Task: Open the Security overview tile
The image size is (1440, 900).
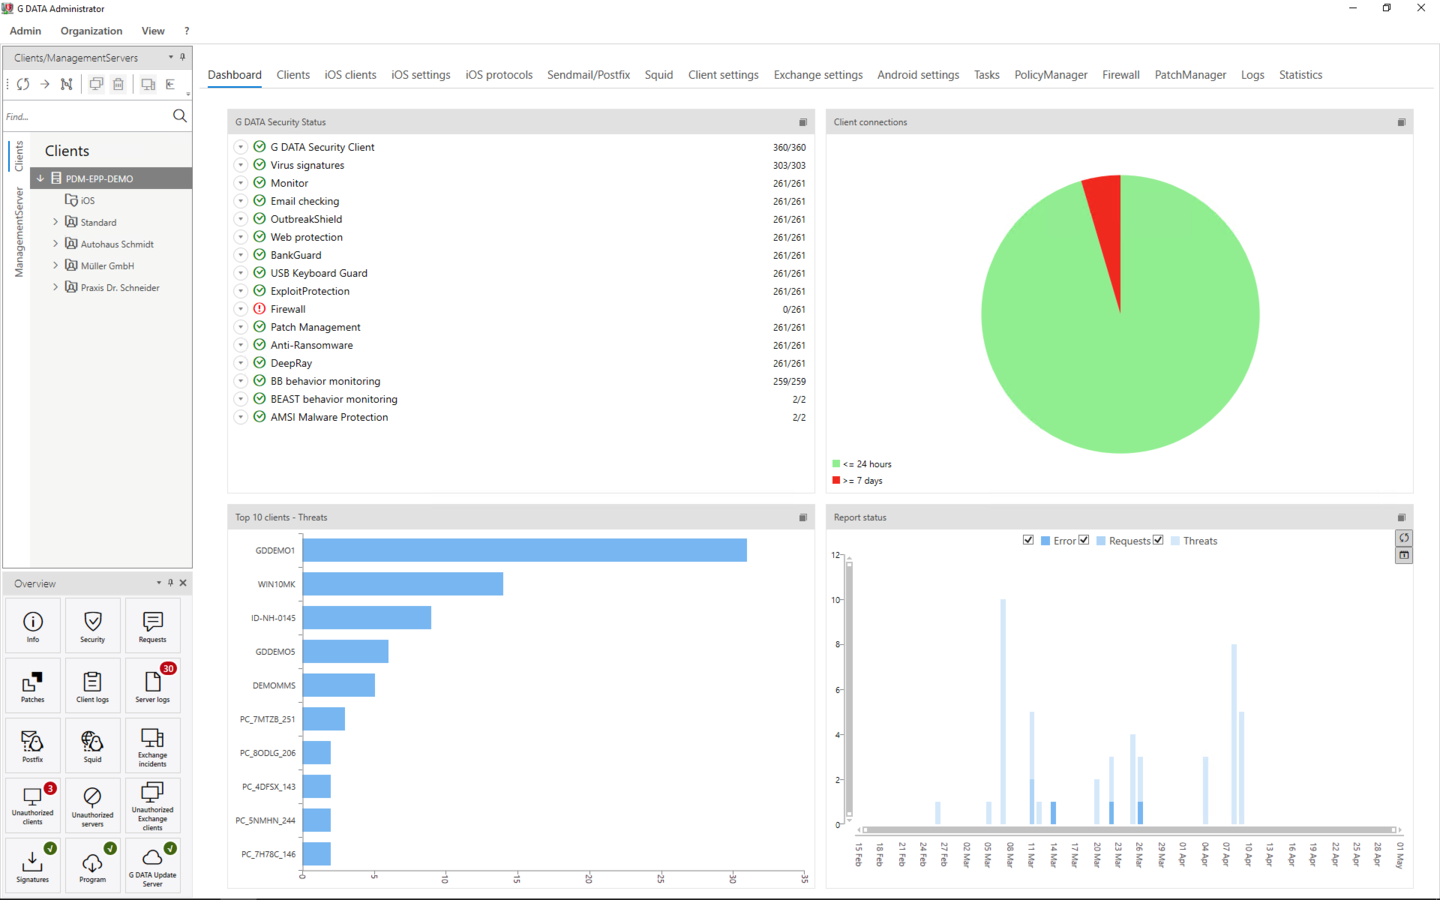Action: 93,626
